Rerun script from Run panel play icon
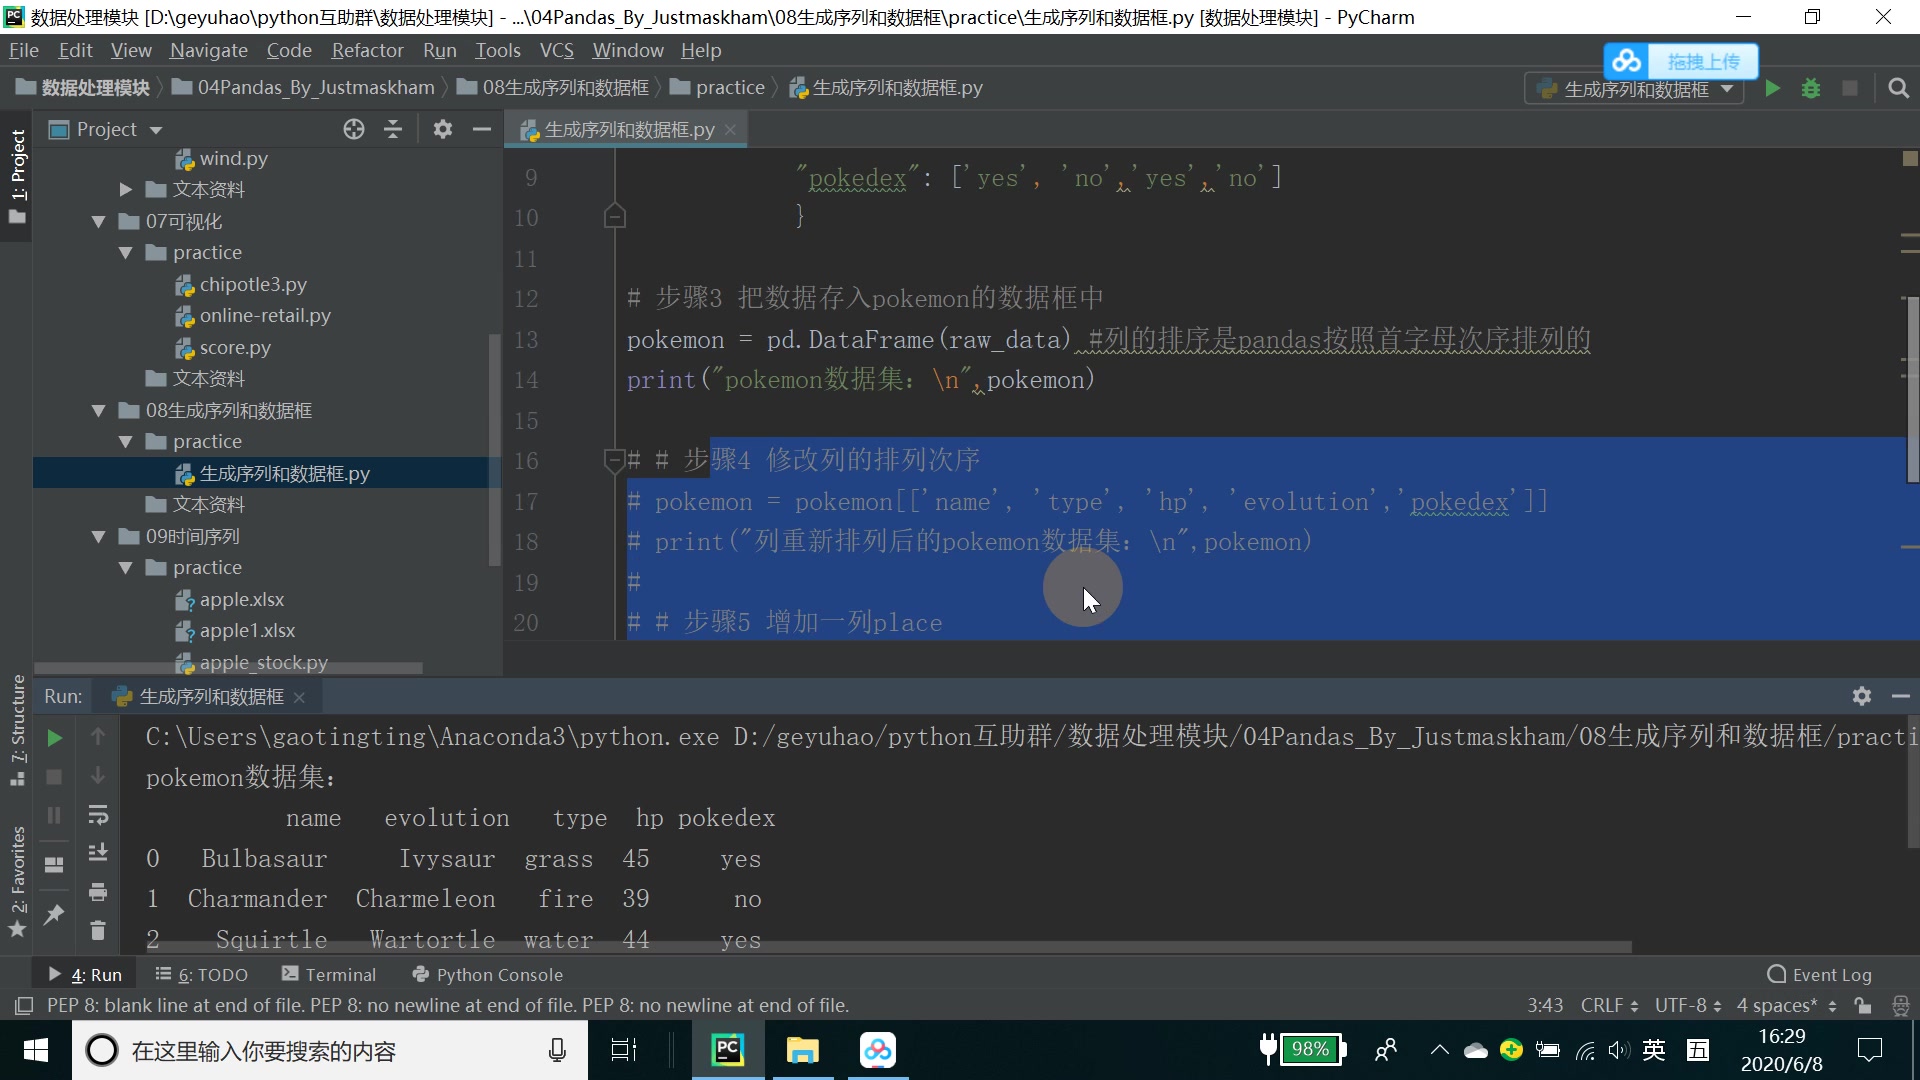The width and height of the screenshot is (1920, 1080). (55, 738)
